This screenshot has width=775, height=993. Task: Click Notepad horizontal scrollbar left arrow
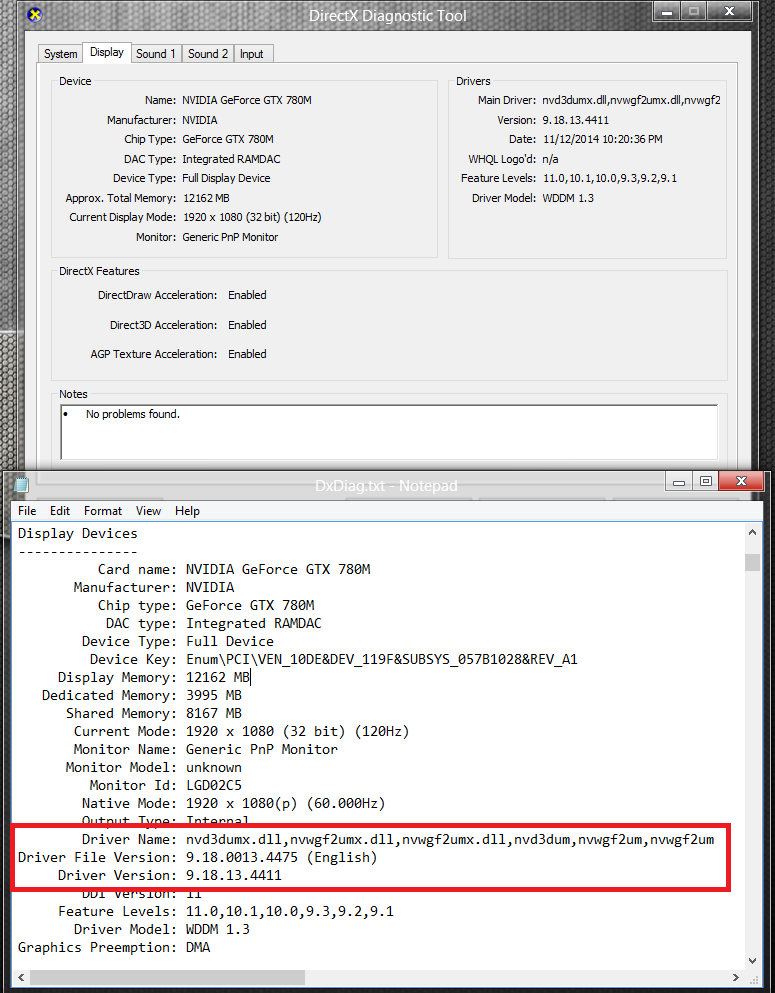(x=21, y=977)
